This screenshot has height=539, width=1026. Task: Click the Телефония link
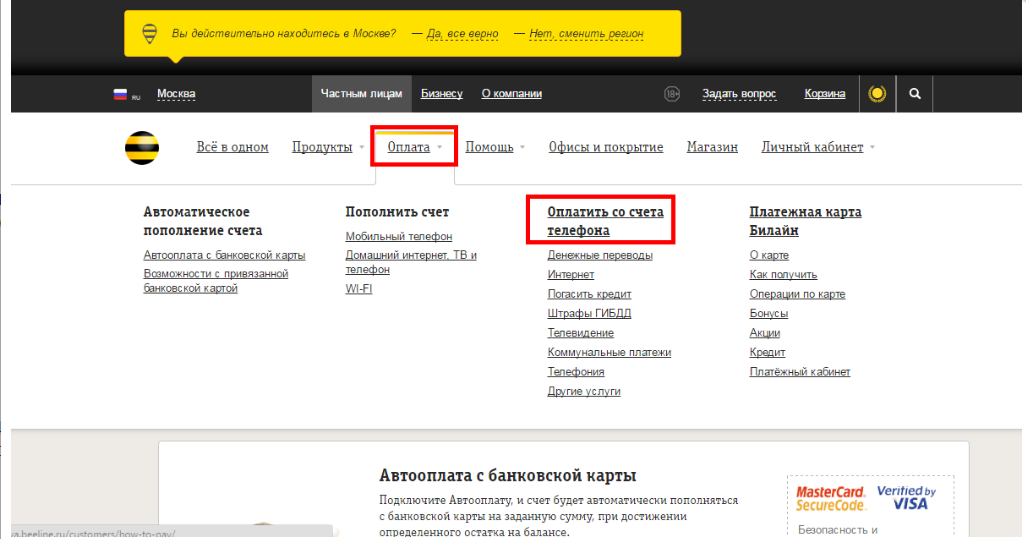[x=576, y=372]
